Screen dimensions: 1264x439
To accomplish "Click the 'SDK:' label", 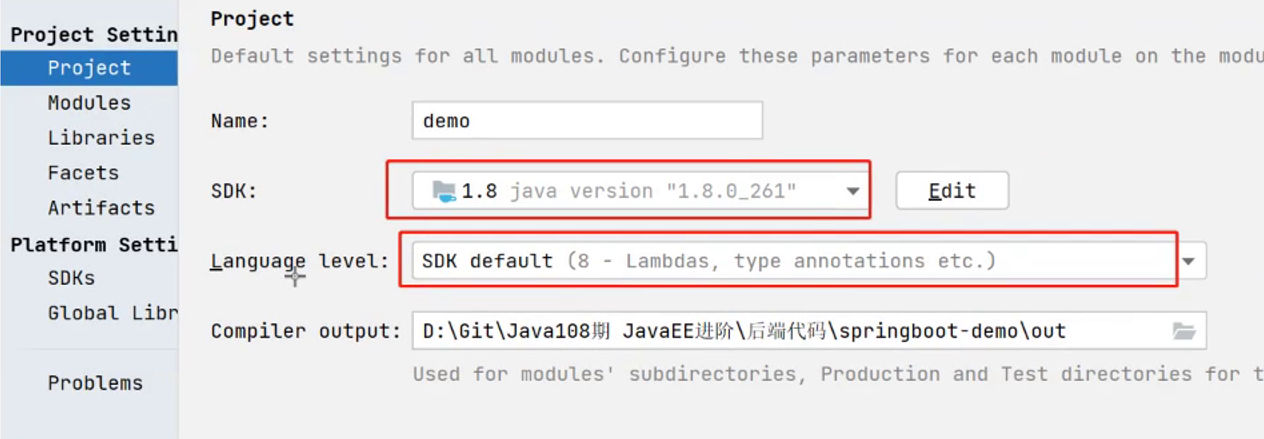I will 234,191.
